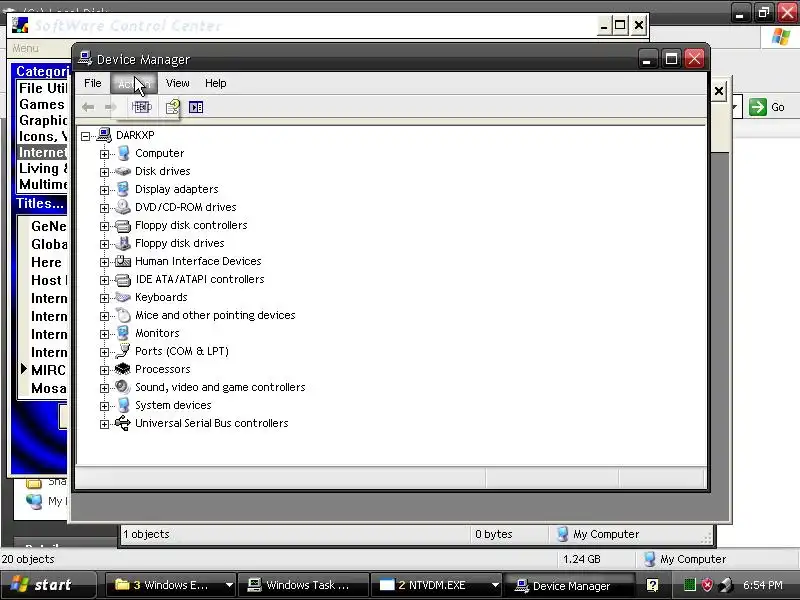Image resolution: width=800 pixels, height=600 pixels.
Task: Click the green CPU meter tray icon
Action: [689, 585]
